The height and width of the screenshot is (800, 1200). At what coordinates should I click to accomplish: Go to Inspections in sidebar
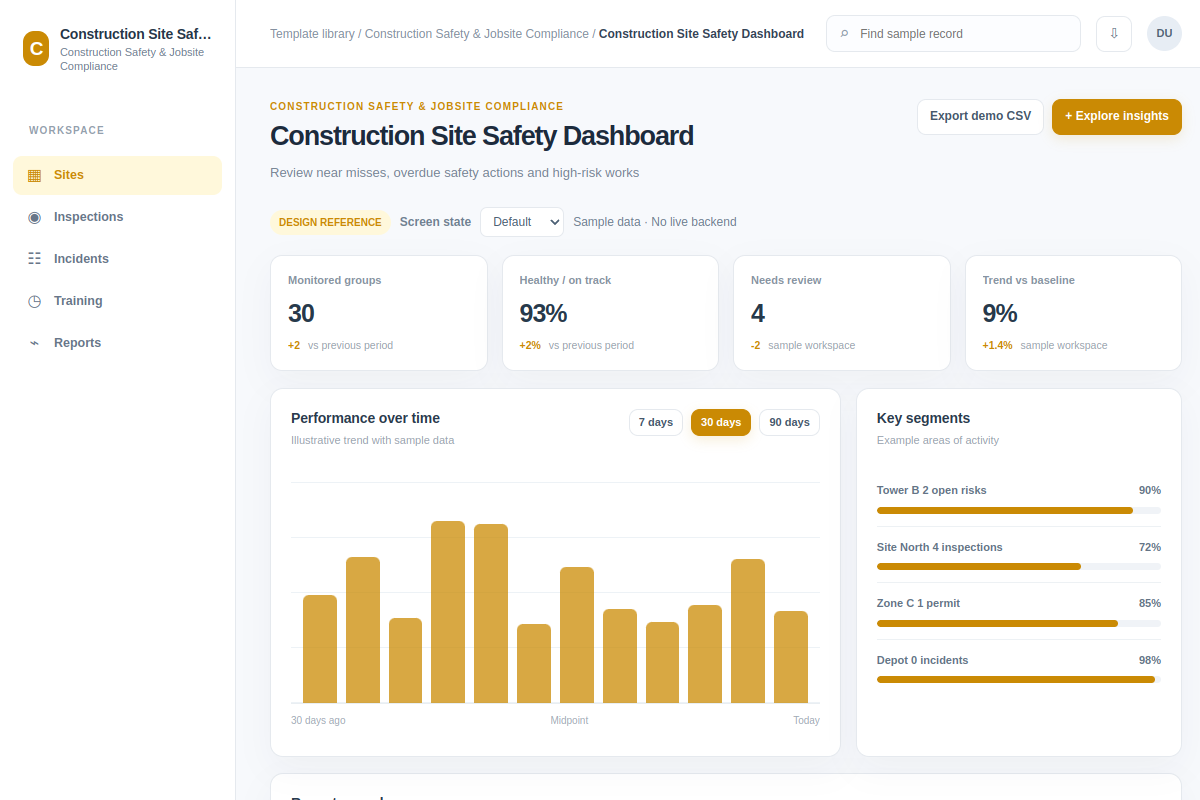pos(117,217)
